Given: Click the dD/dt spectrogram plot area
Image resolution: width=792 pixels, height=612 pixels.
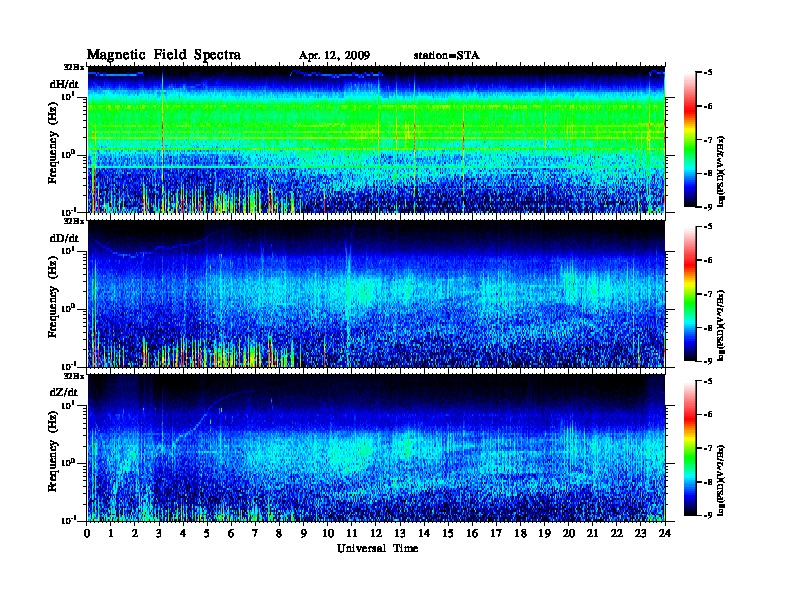Looking at the screenshot, I should coord(376,294).
